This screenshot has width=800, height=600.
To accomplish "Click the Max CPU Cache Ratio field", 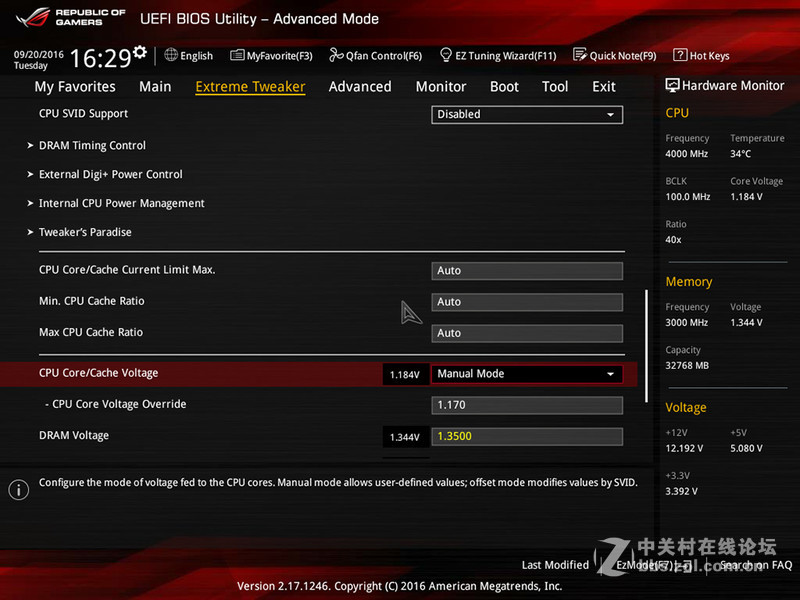I will (x=527, y=333).
